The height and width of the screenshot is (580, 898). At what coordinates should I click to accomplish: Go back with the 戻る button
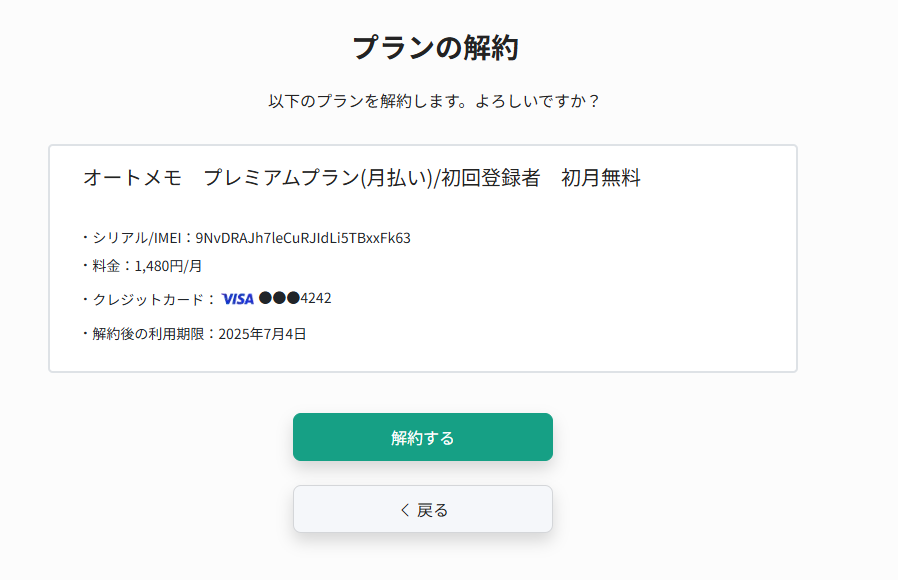[x=423, y=509]
